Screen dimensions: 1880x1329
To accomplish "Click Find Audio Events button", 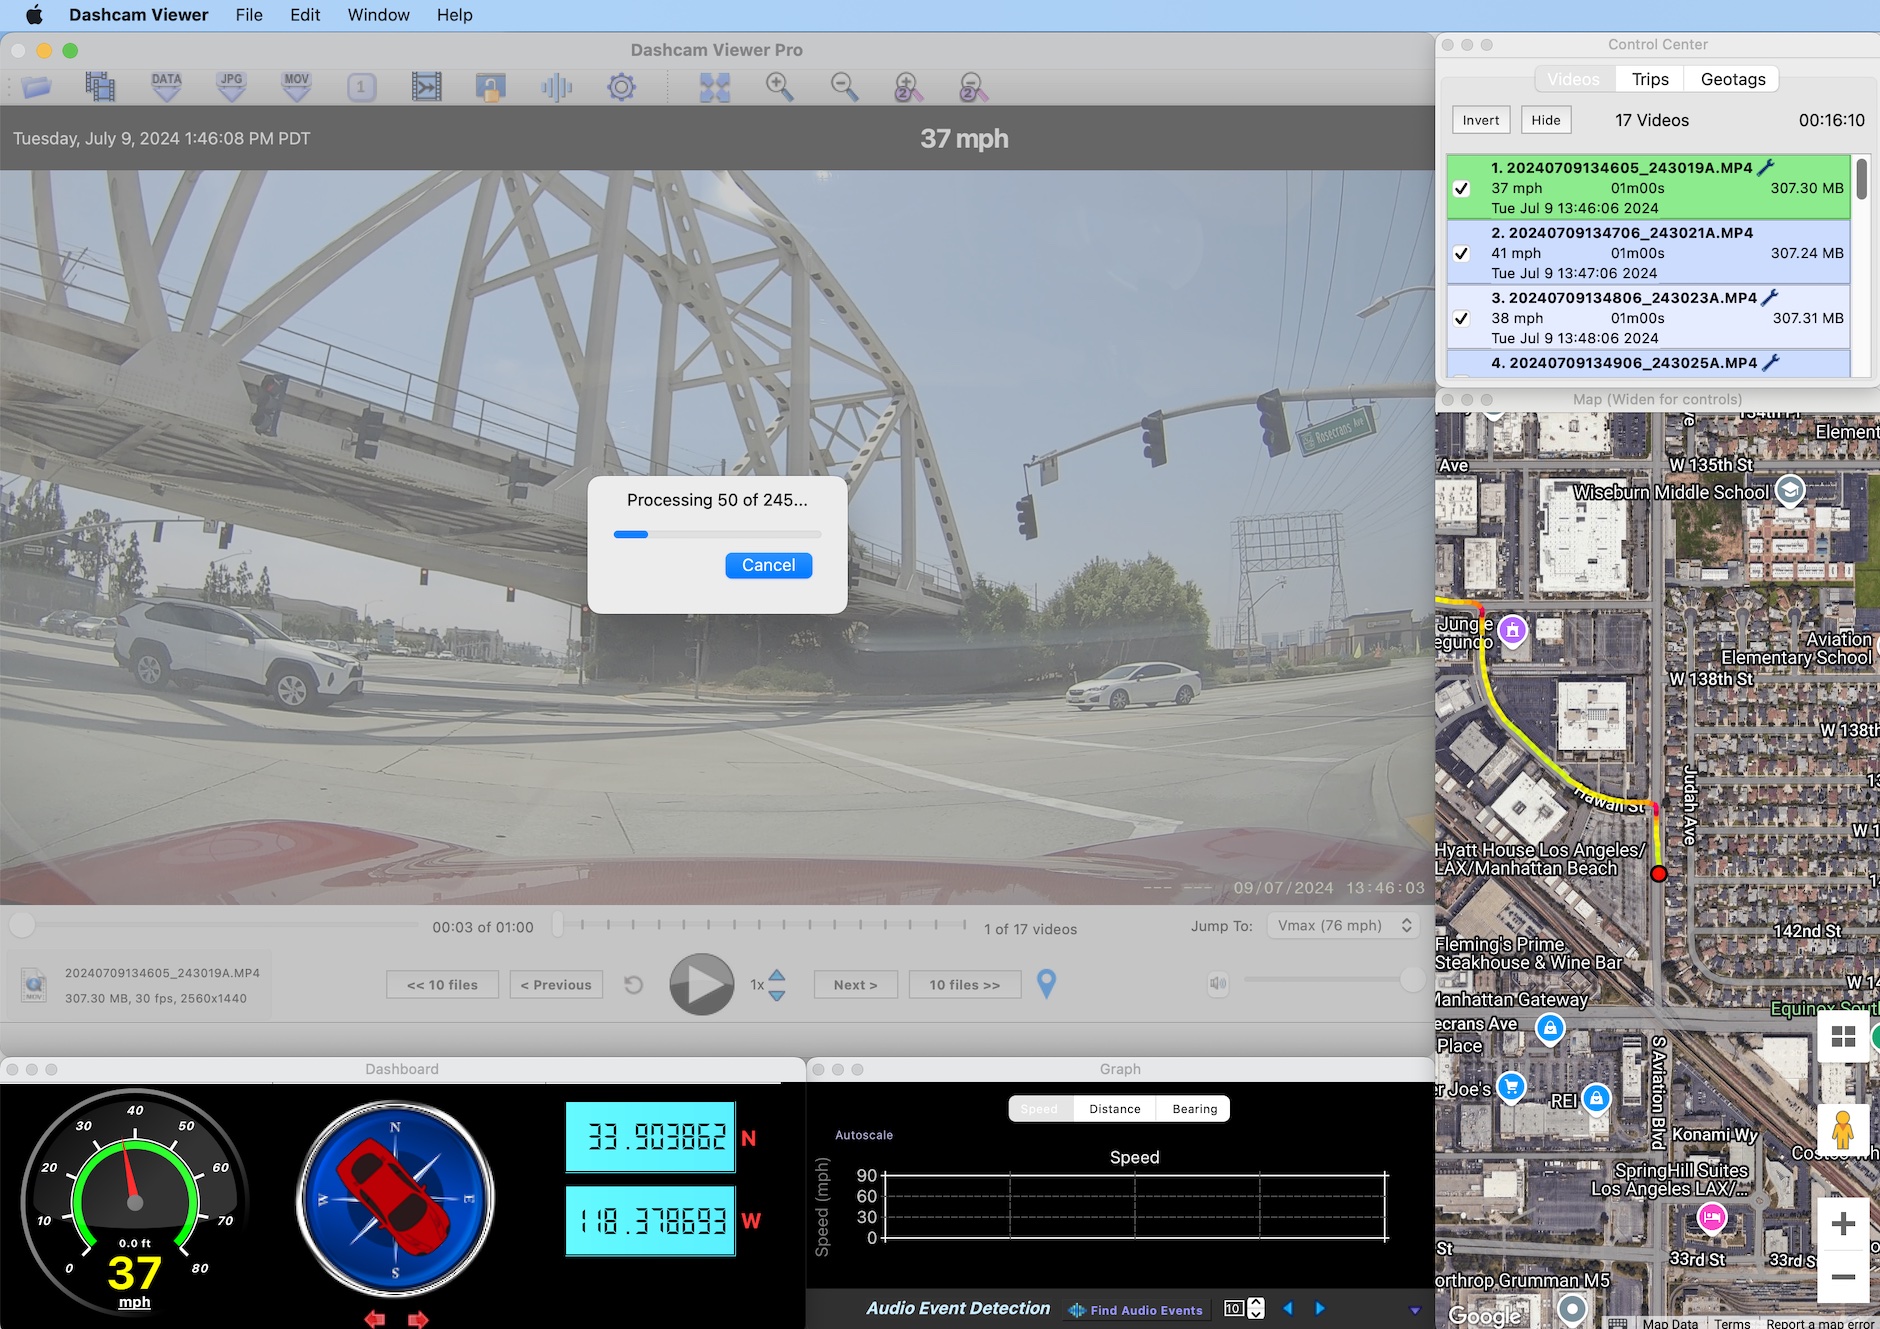I will 1136,1310.
